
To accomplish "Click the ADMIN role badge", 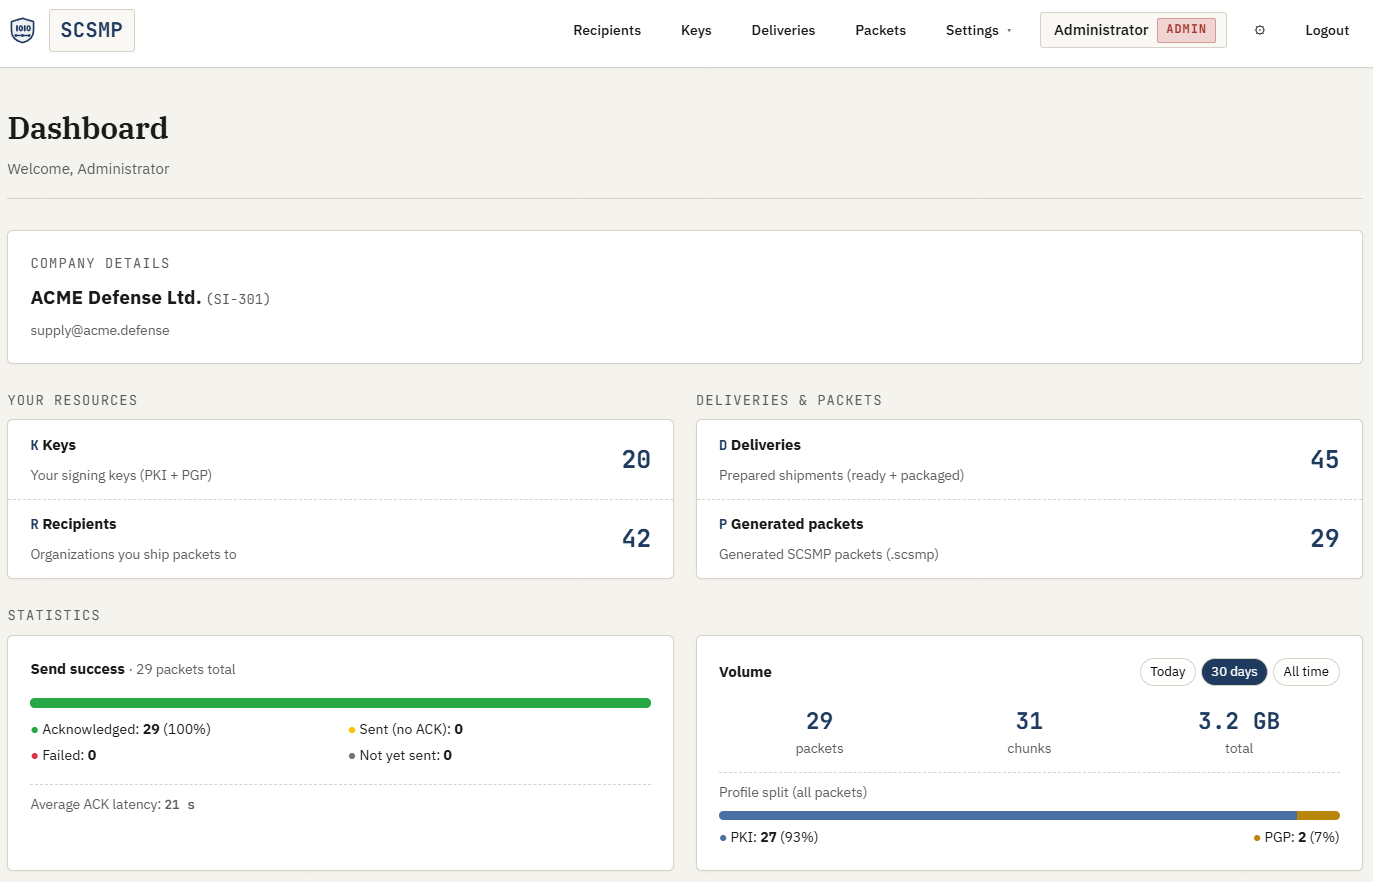I will tap(1186, 30).
